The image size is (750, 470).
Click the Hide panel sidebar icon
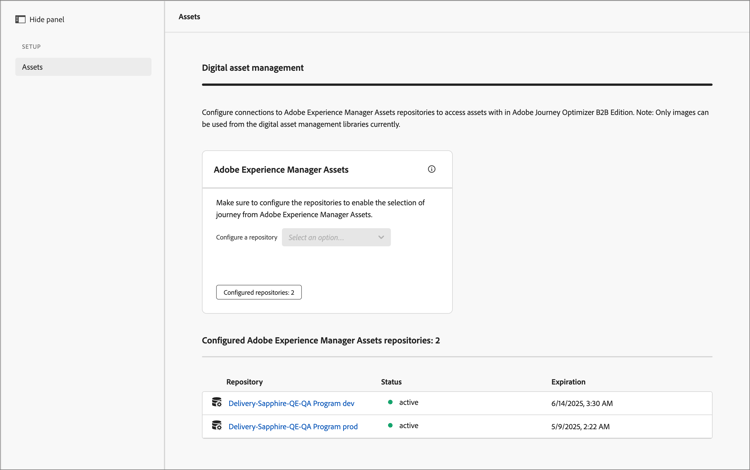[x=20, y=19]
